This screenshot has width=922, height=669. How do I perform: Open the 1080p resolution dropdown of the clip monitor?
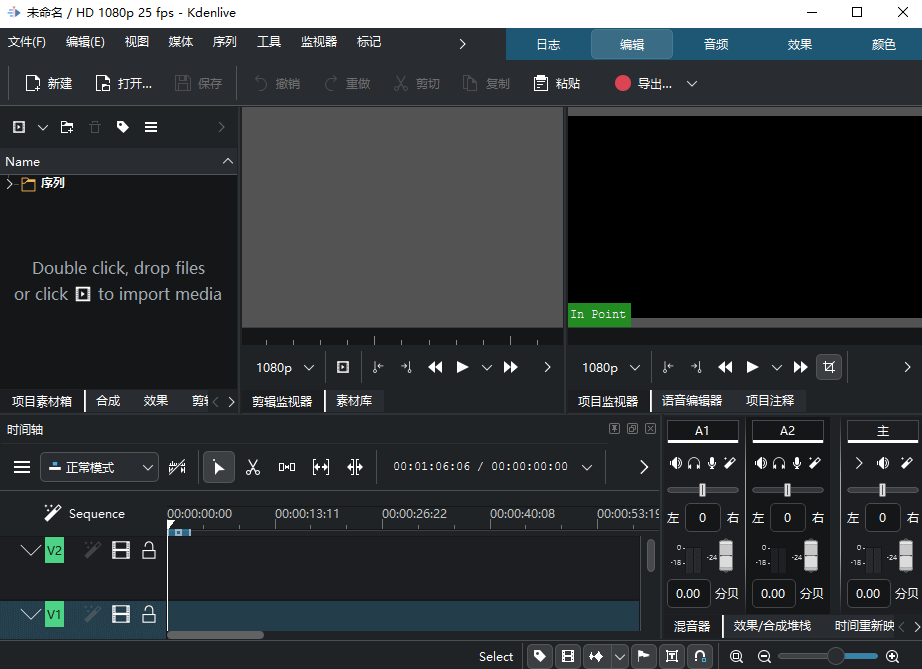pos(283,367)
